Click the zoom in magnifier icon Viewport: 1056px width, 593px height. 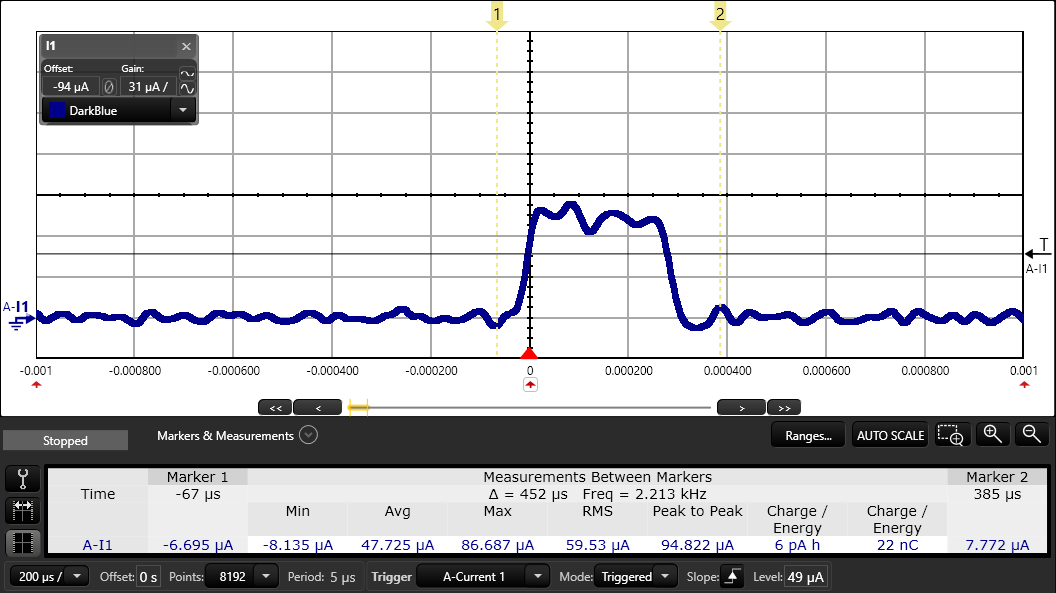click(992, 434)
